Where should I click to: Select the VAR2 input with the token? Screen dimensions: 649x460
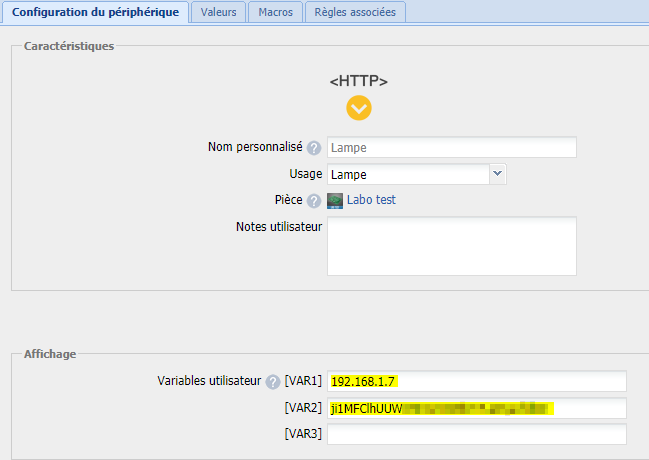(476, 408)
